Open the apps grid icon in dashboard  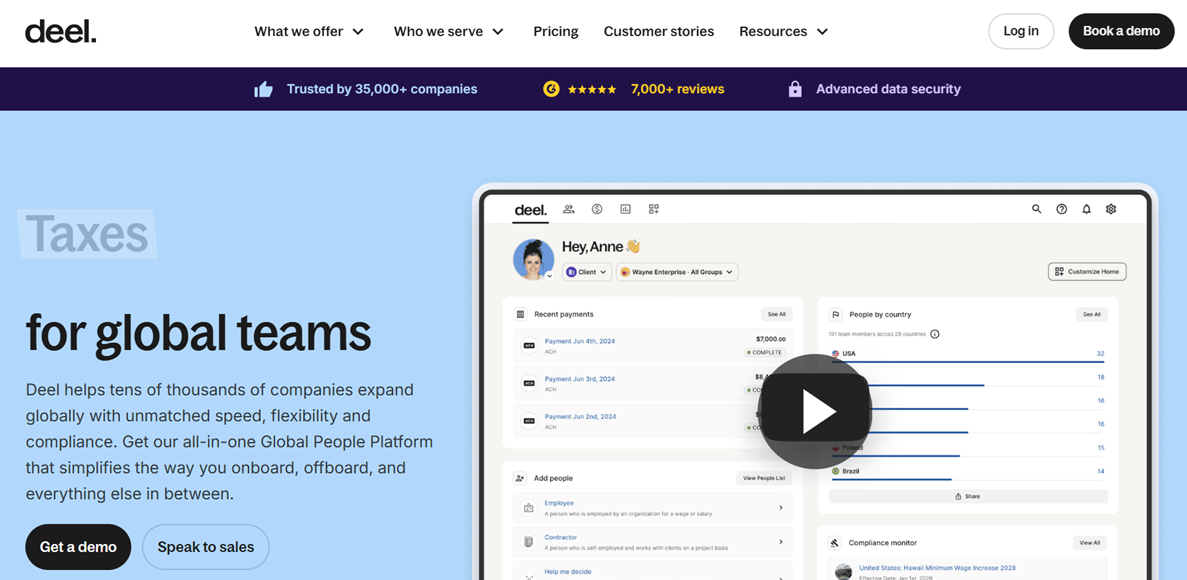click(654, 209)
